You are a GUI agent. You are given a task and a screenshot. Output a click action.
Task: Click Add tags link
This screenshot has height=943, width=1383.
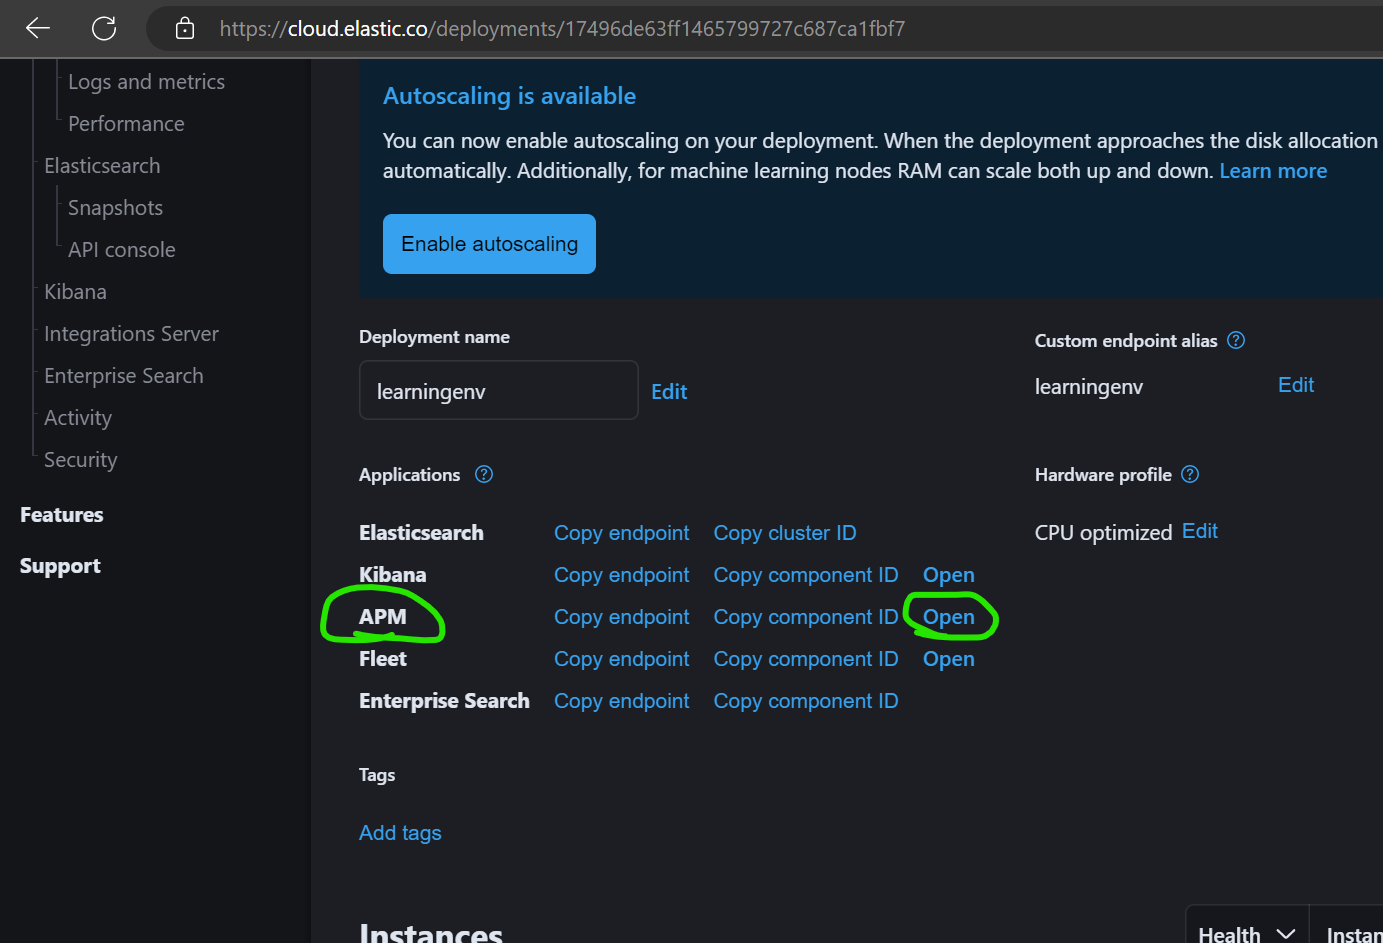[400, 833]
